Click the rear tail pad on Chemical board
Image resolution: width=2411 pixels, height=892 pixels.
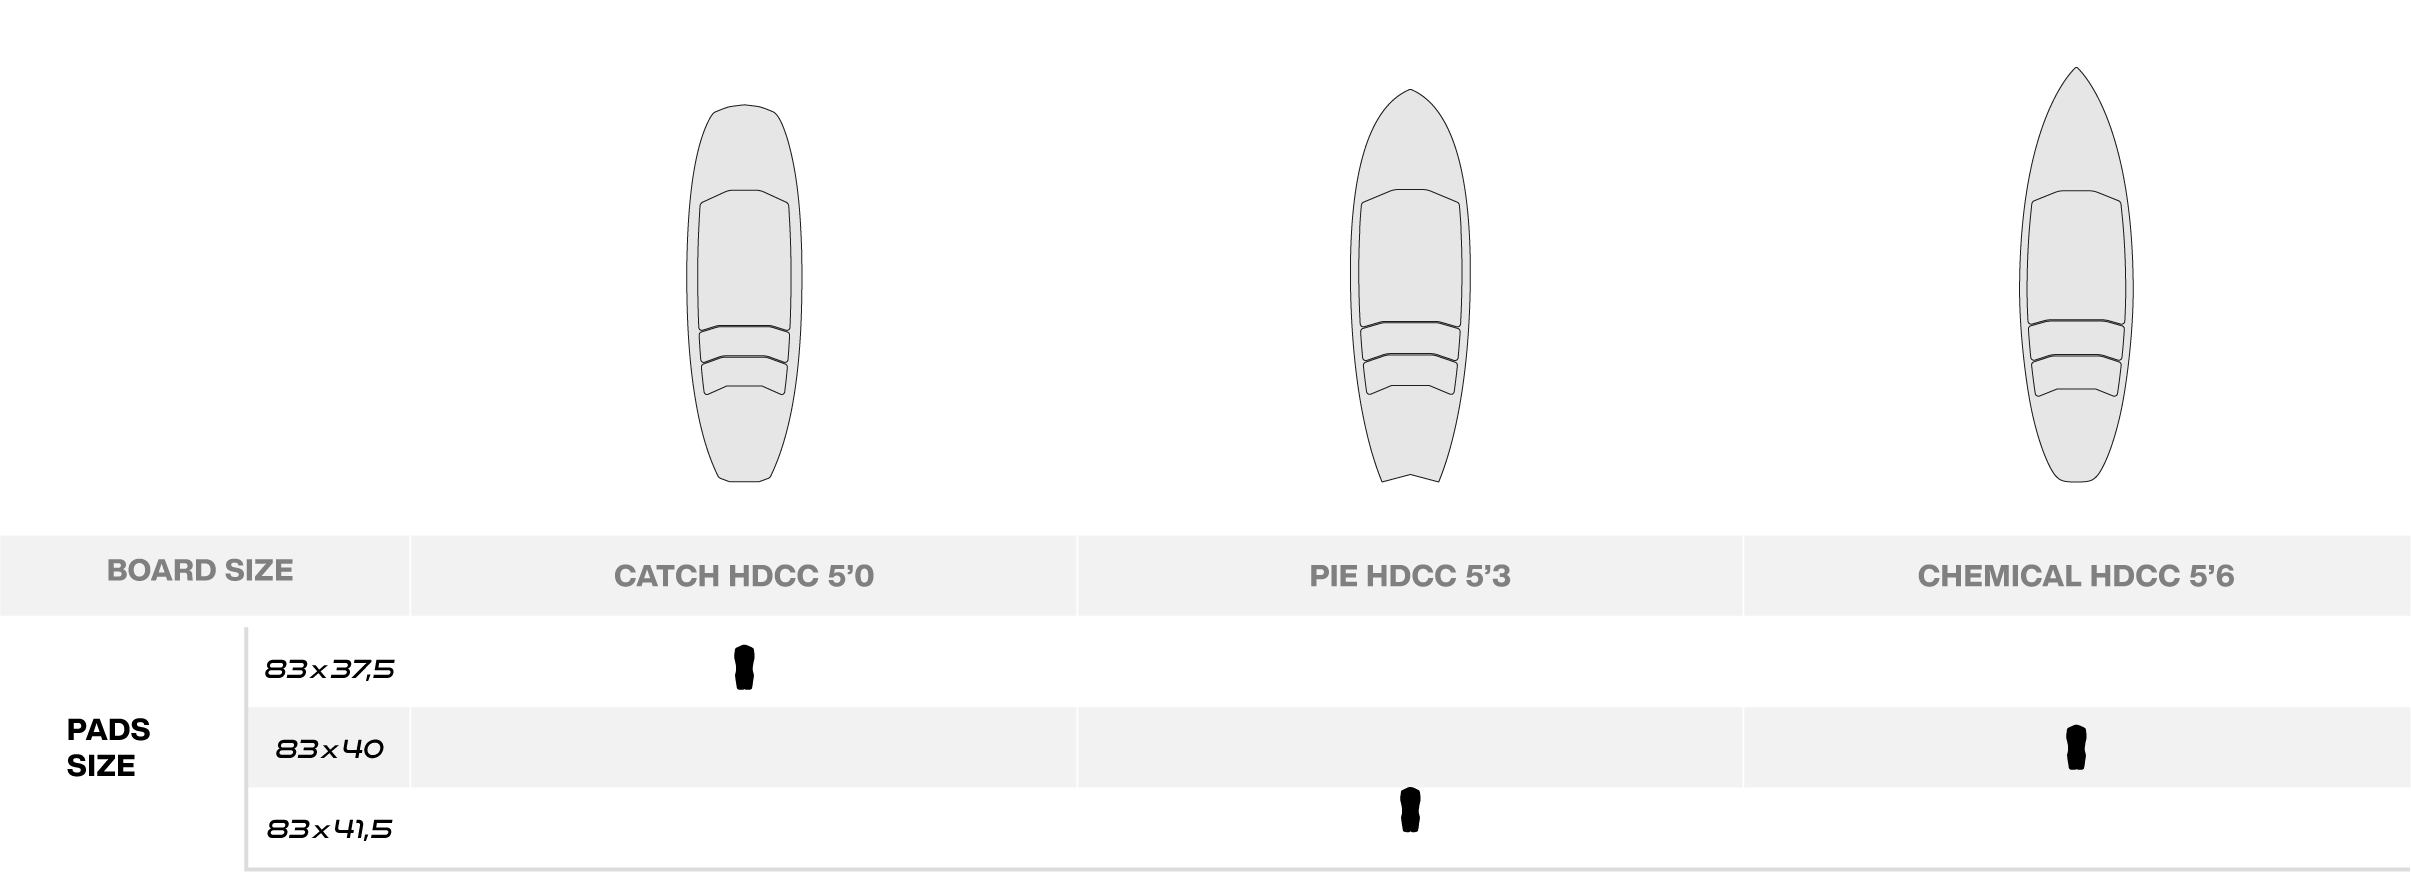point(2076,376)
